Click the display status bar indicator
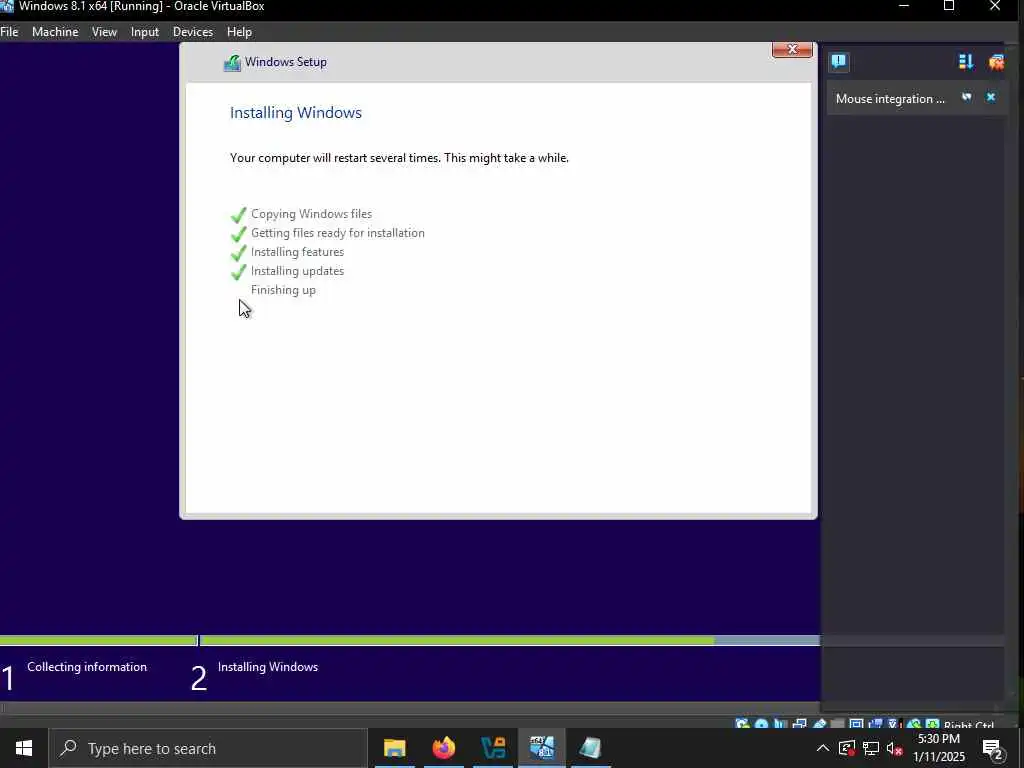Image resolution: width=1024 pixels, height=768 pixels. pos(856,724)
